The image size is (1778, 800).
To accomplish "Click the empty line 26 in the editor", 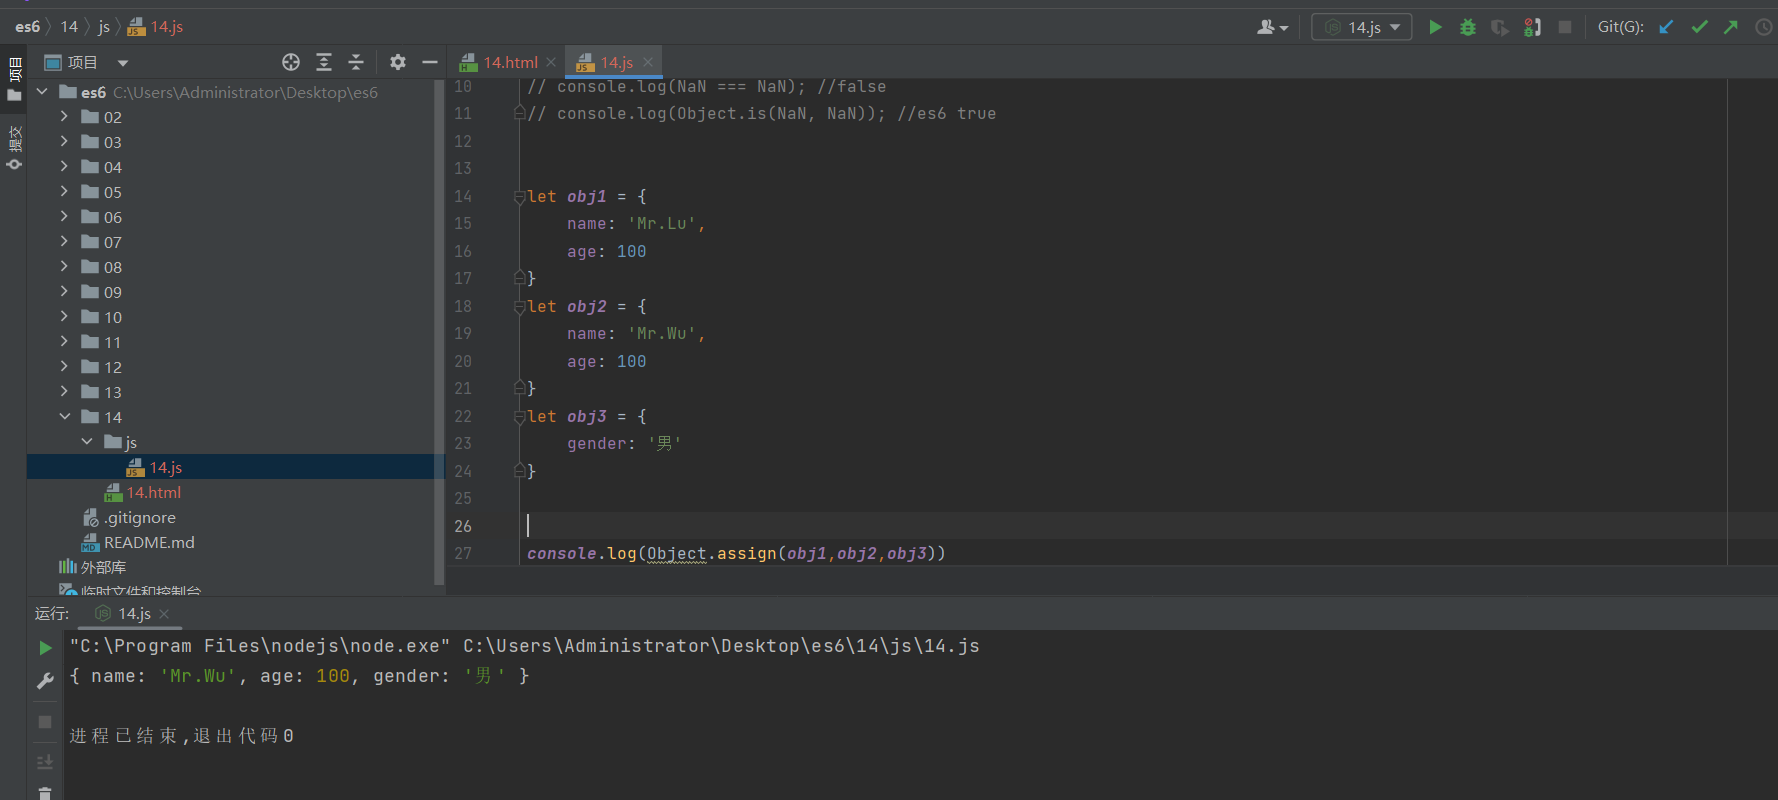I will pos(1126,526).
